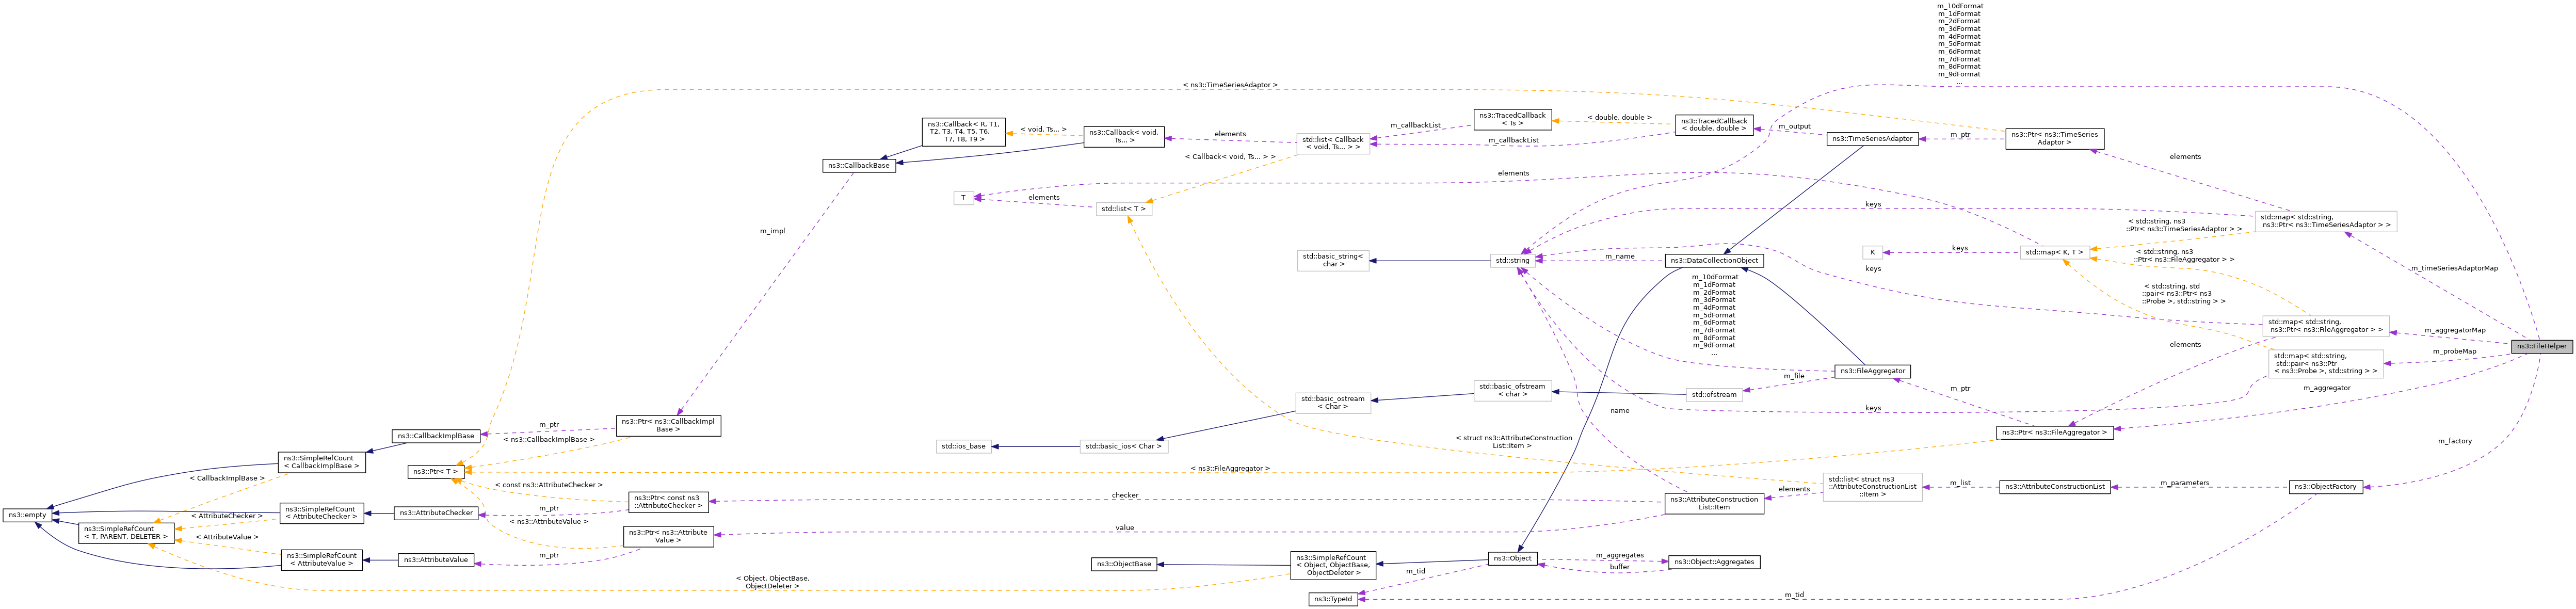The image size is (2576, 609).
Task: Open the ns3::ObjectFactory node
Action: (2325, 487)
